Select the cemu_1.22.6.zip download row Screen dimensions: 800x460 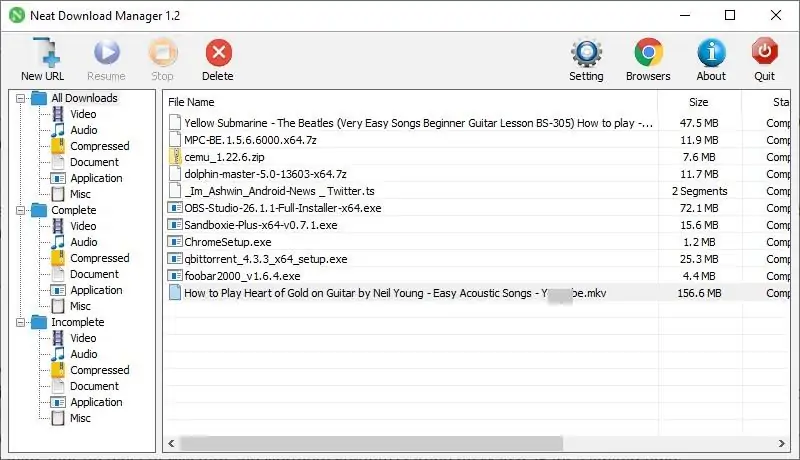tap(477, 157)
